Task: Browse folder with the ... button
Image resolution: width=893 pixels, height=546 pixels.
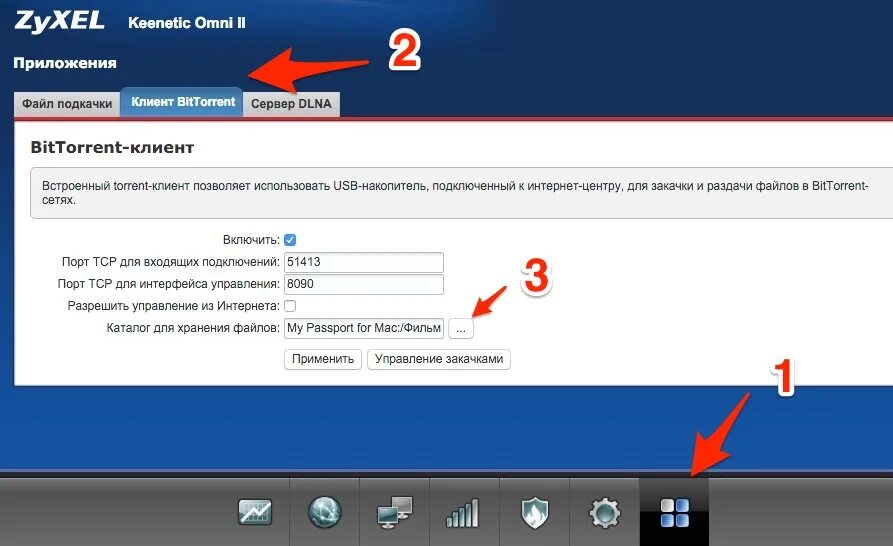Action: tap(461, 329)
